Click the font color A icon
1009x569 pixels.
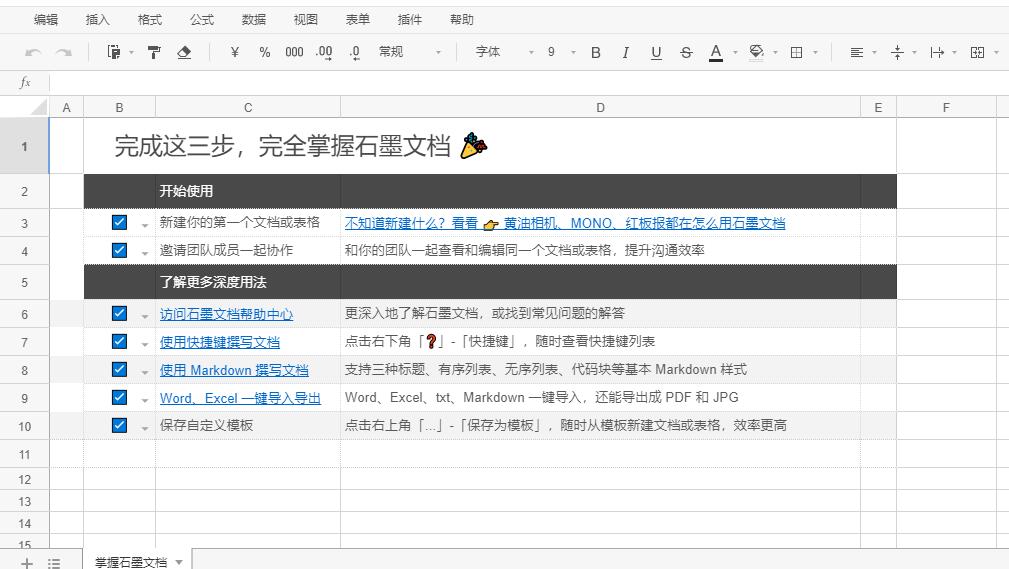[x=716, y=53]
